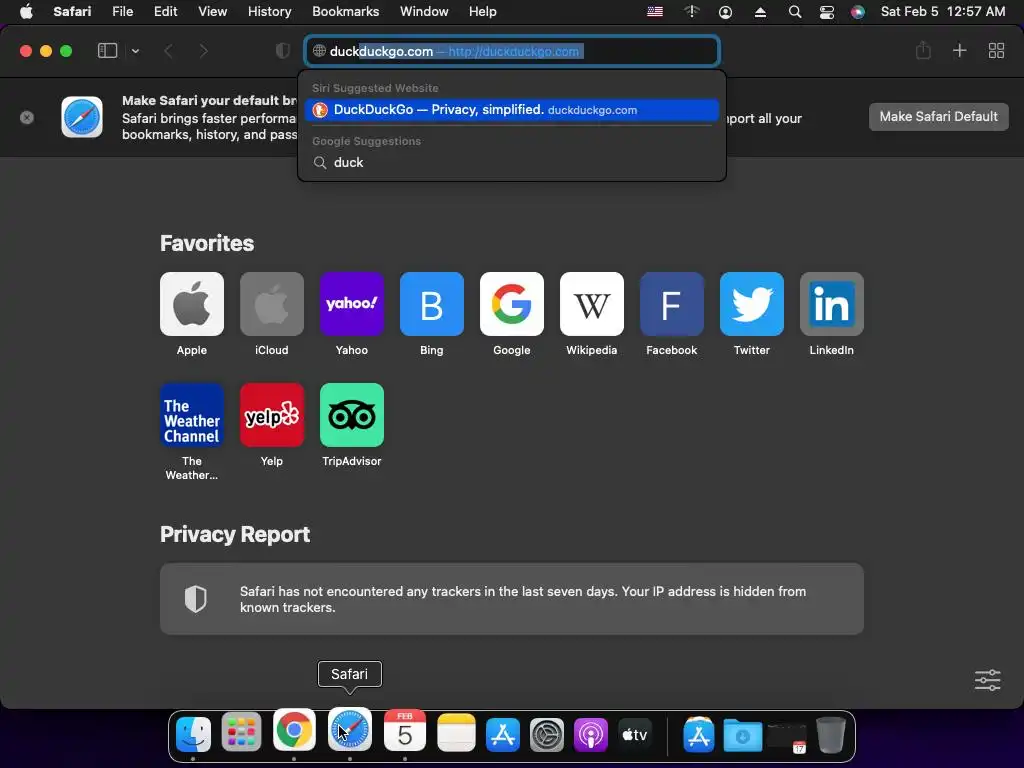This screenshot has width=1024, height=768.
Task: Click the Share toolbar button
Action: point(923,50)
